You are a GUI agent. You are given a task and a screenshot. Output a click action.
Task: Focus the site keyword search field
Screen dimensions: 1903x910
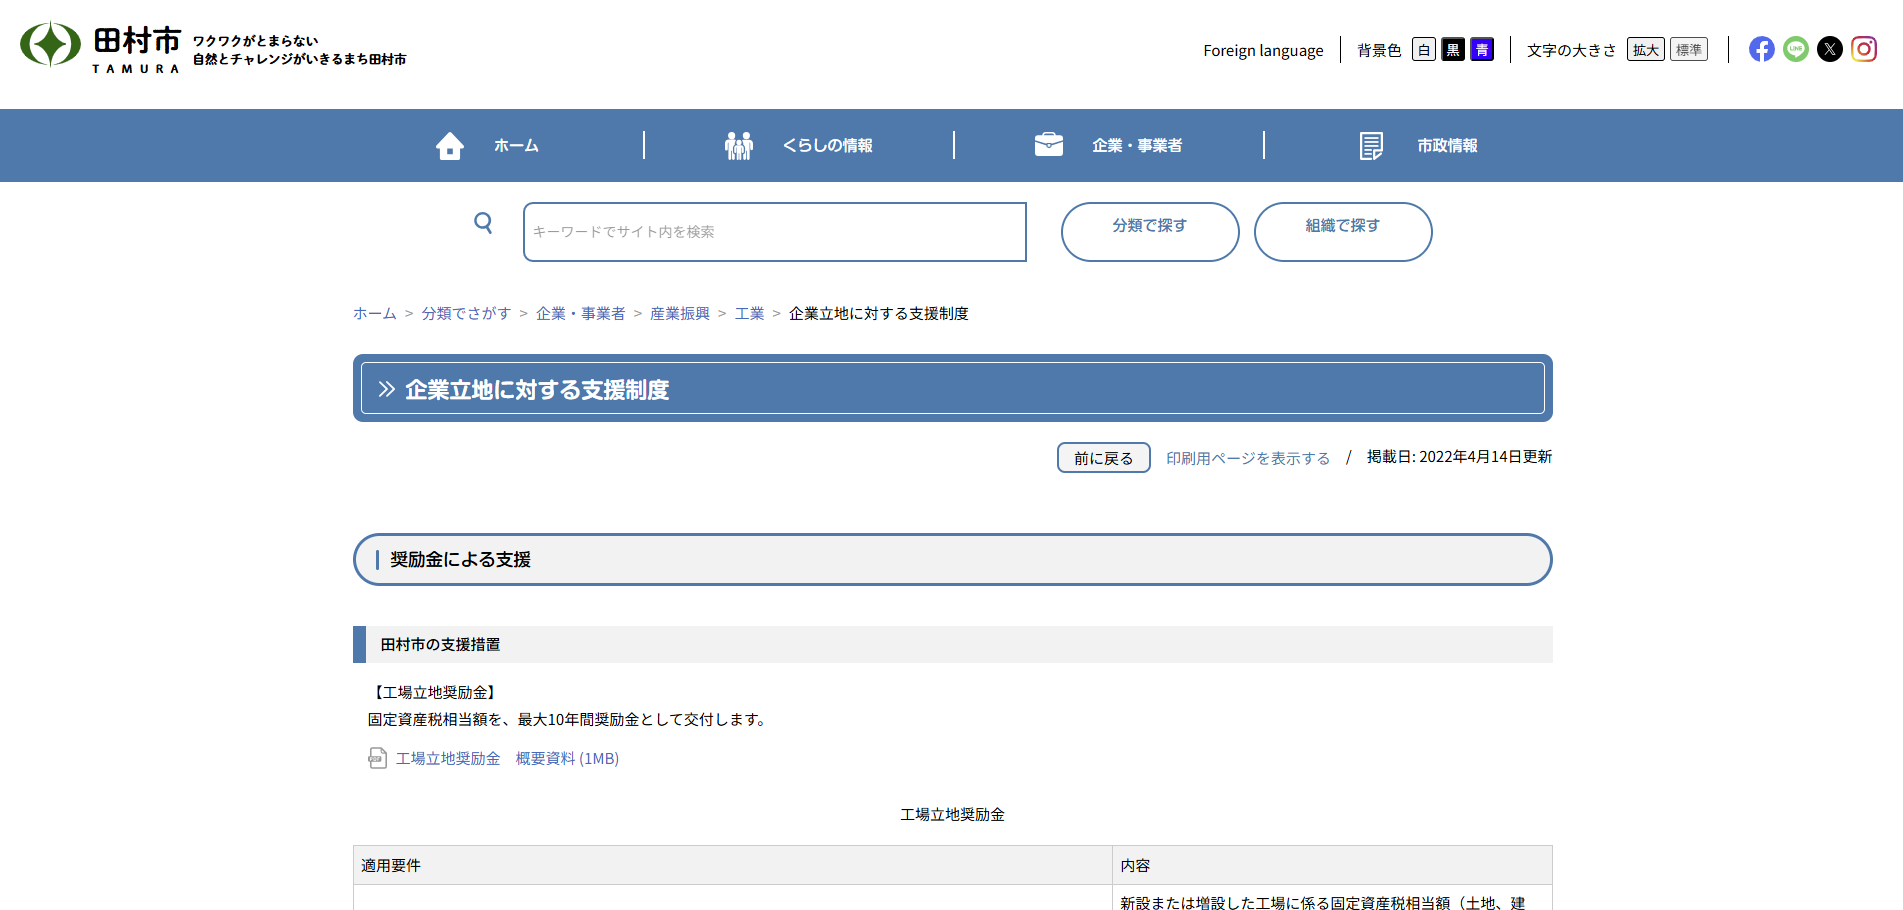tap(775, 232)
